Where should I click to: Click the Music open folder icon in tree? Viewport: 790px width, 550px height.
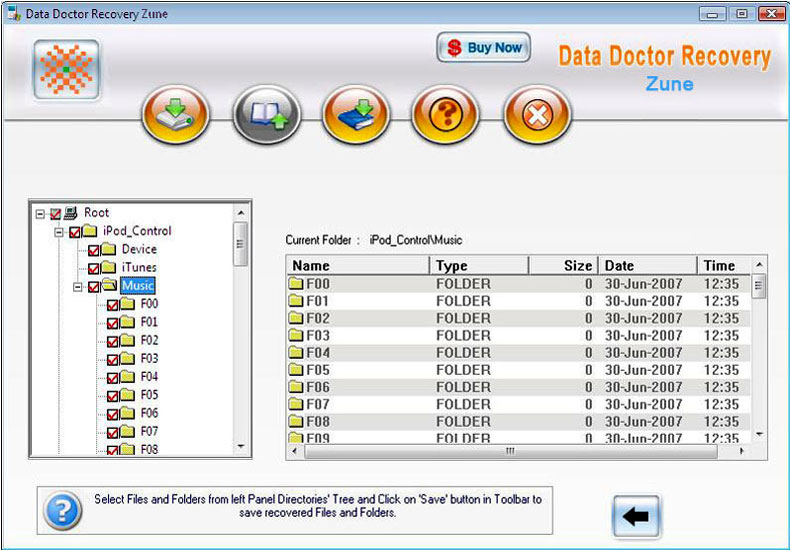[109, 285]
